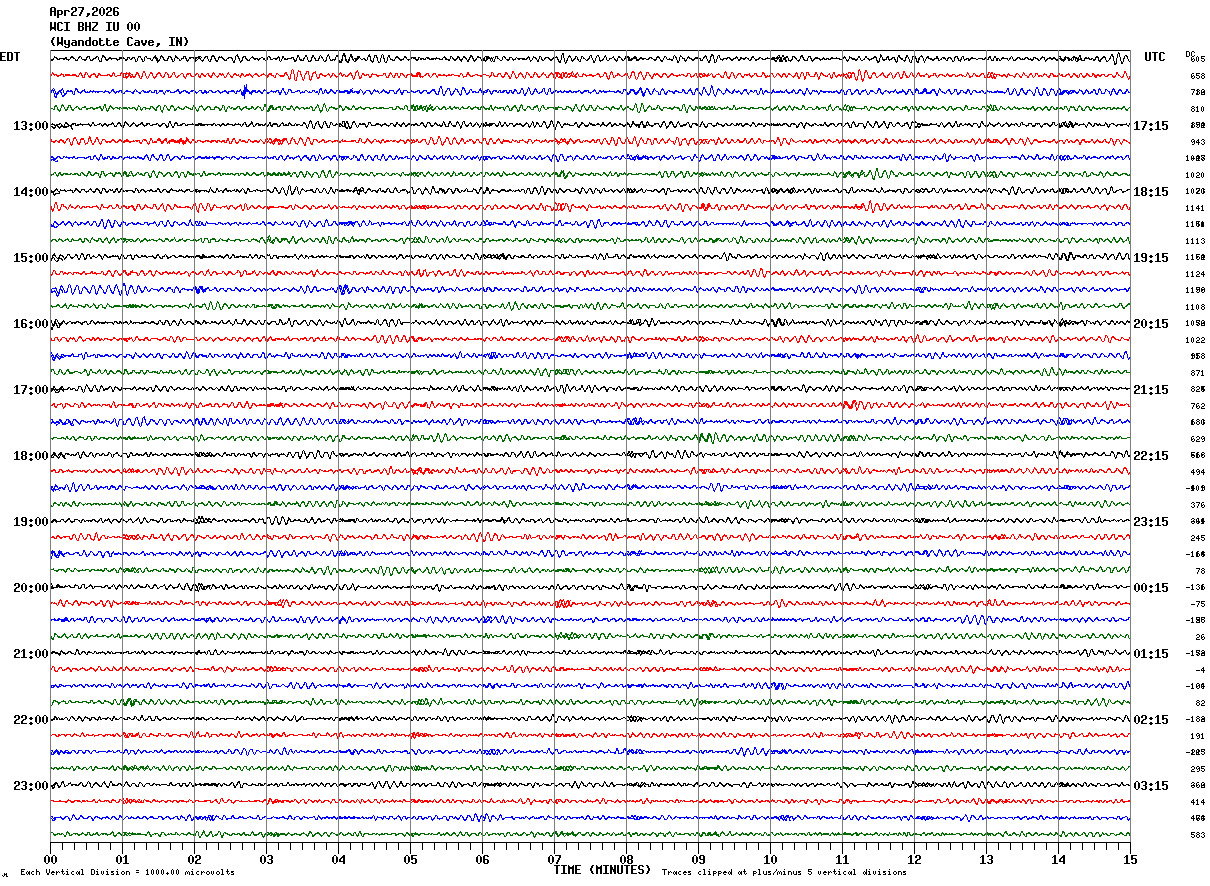Screen dimensions: 1210x886
Task: Click DC offset value 494
Action: pyautogui.click(x=1197, y=472)
